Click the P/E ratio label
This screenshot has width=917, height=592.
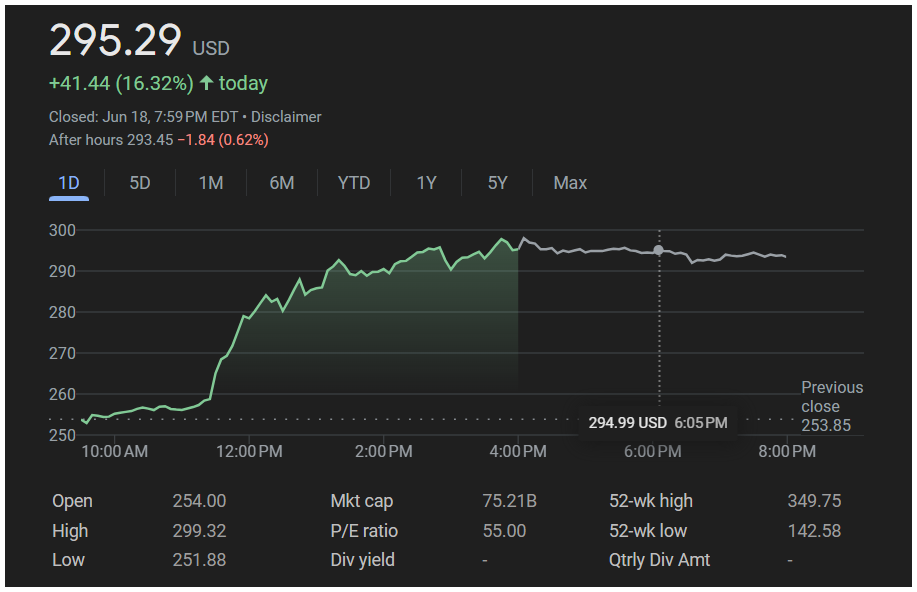364,531
